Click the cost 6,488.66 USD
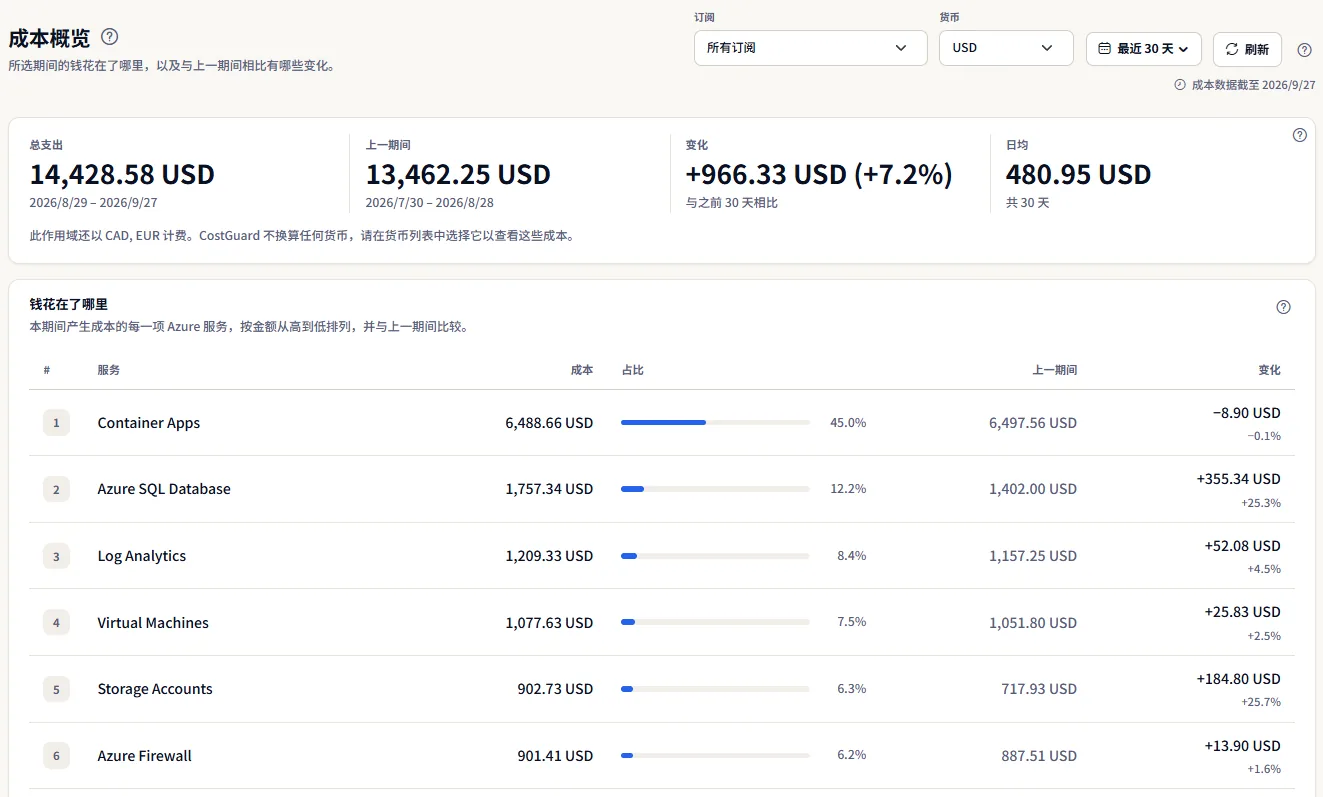The height and width of the screenshot is (797, 1323). coord(549,423)
